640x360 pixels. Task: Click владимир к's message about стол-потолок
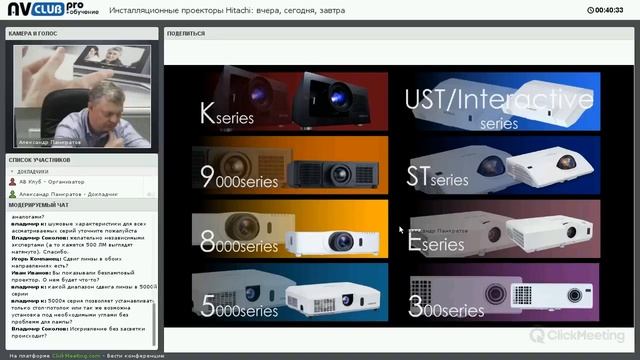point(82,311)
